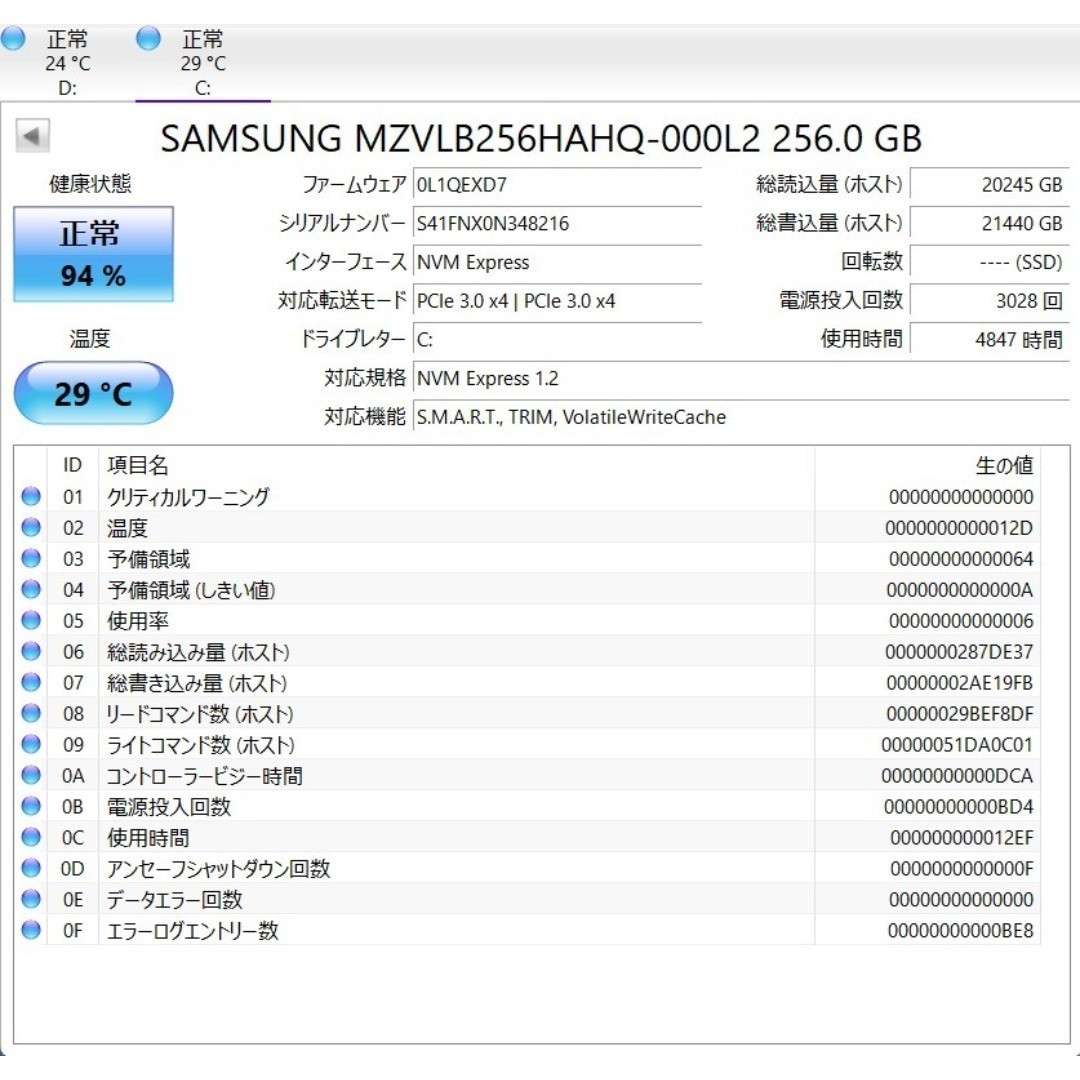Select the クリティカルワーニング row name
The image size is (1080, 1080).
pos(188,497)
